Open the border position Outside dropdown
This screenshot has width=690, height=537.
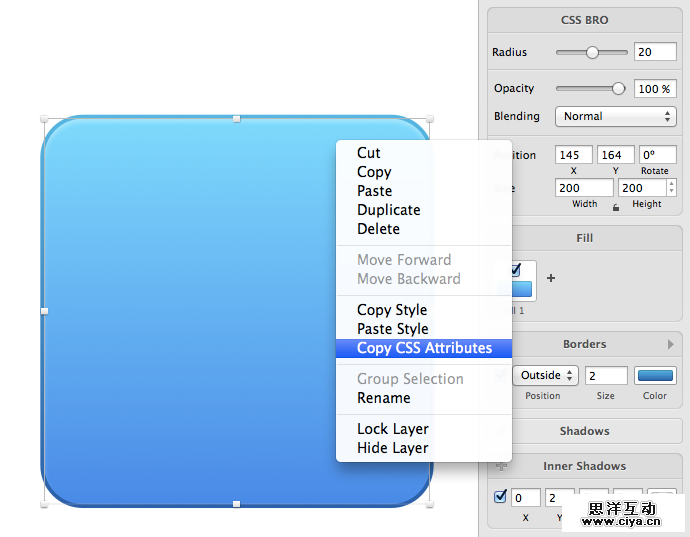coord(546,375)
